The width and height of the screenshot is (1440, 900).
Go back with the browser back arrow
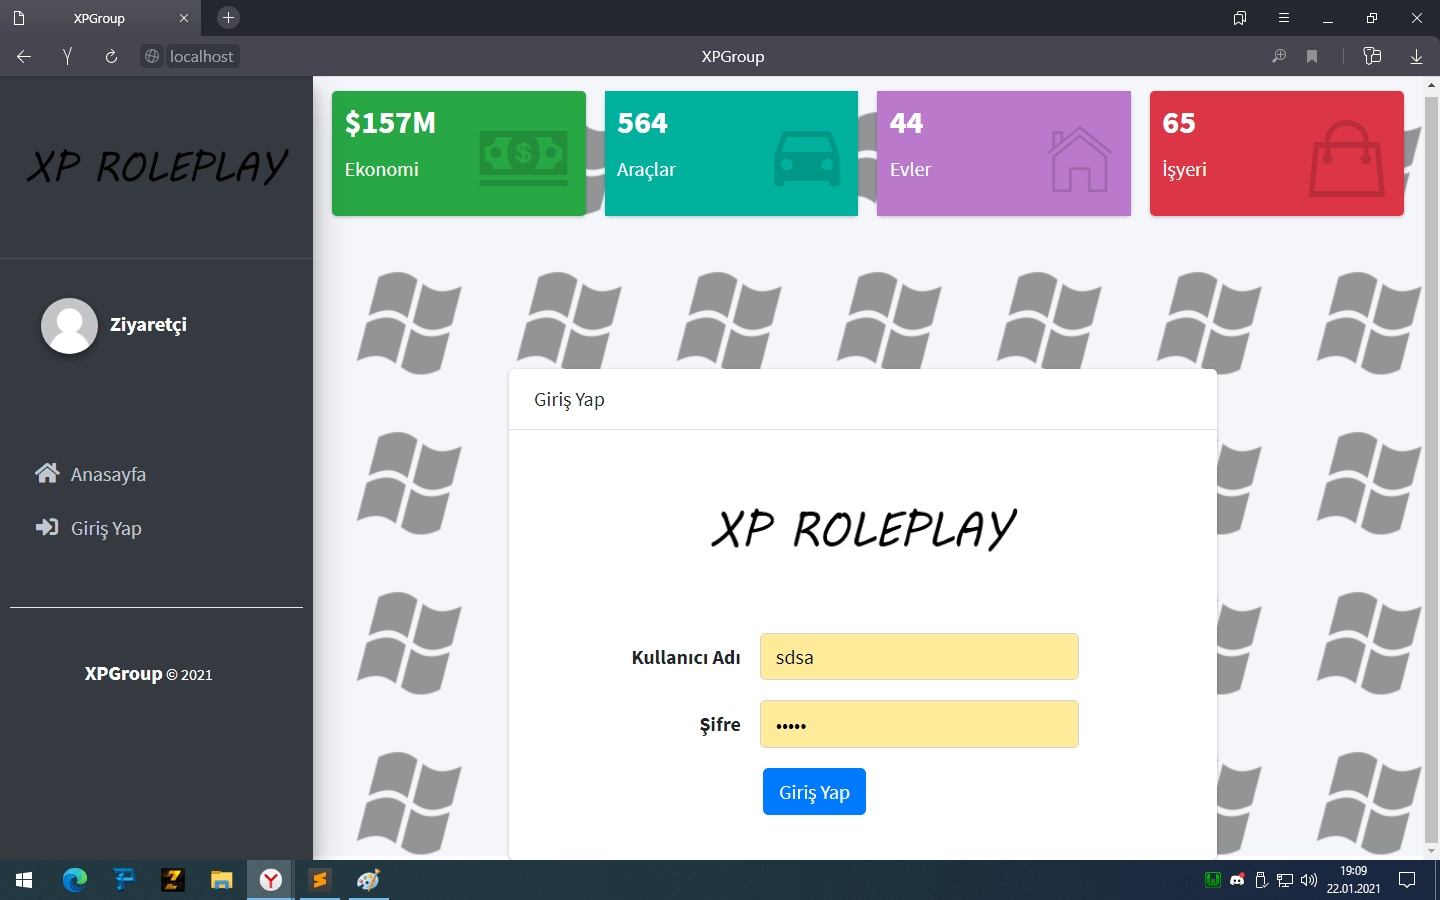pos(24,57)
